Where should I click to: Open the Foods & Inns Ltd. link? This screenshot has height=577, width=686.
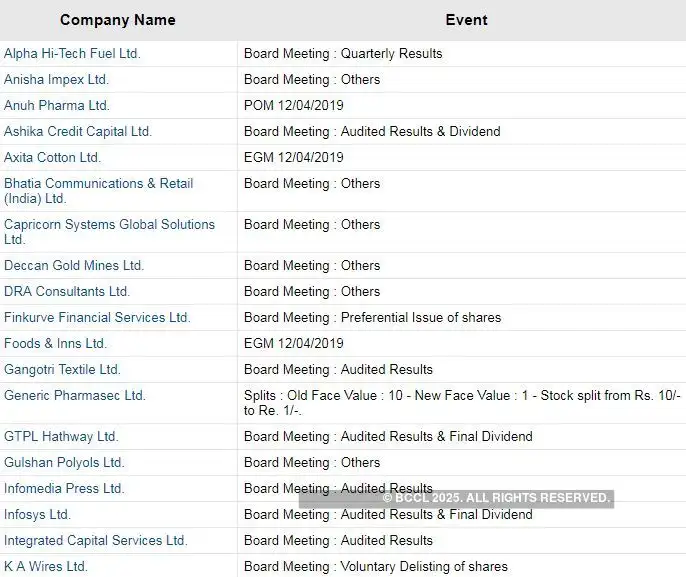(x=55, y=343)
